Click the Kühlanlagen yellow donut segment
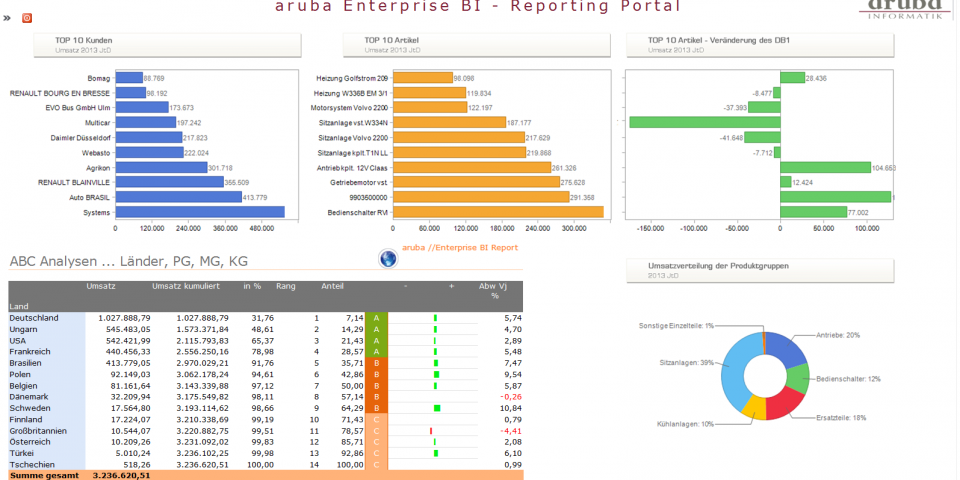Viewport: 960px width, 480px height. click(x=753, y=407)
